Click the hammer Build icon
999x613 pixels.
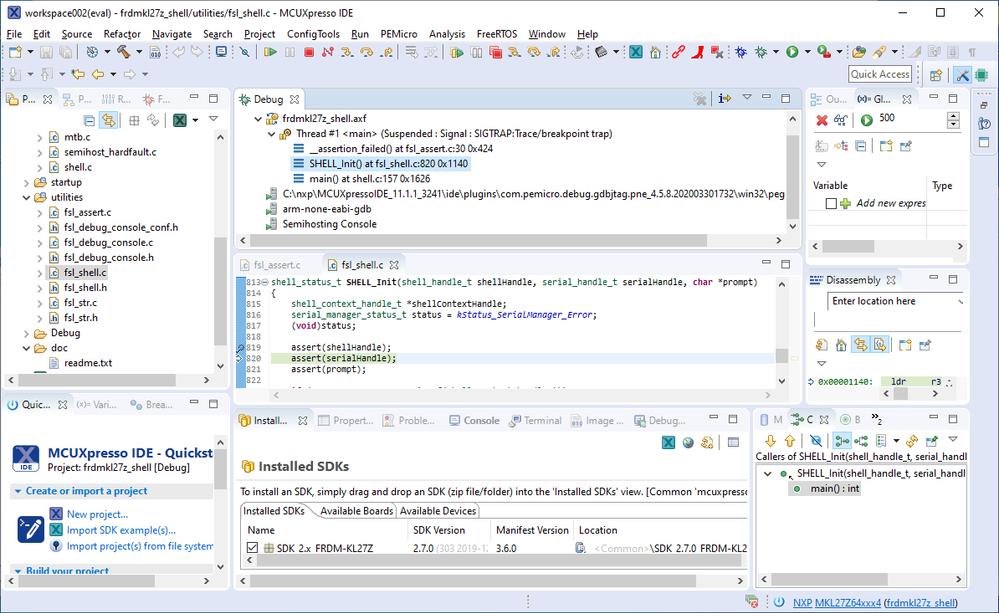coord(124,52)
